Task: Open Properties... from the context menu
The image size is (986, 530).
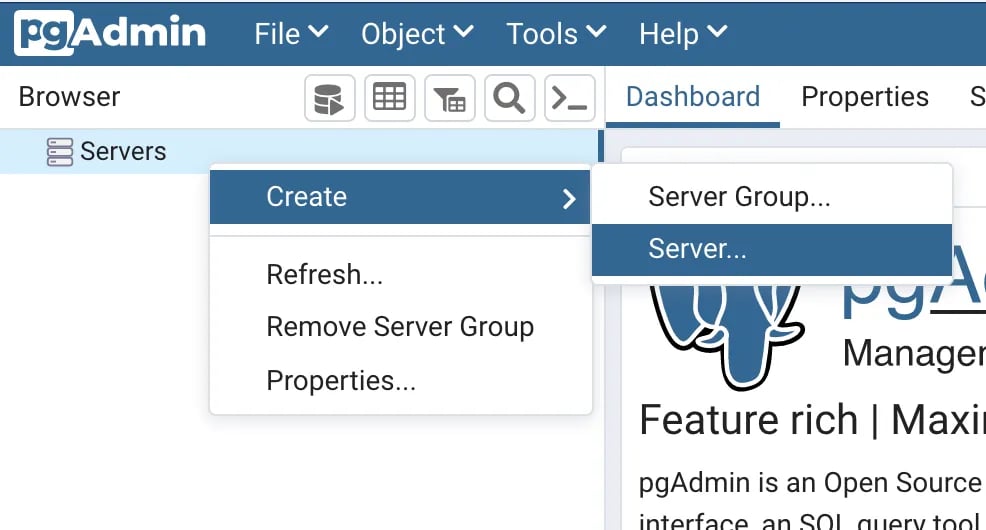Action: coord(341,381)
